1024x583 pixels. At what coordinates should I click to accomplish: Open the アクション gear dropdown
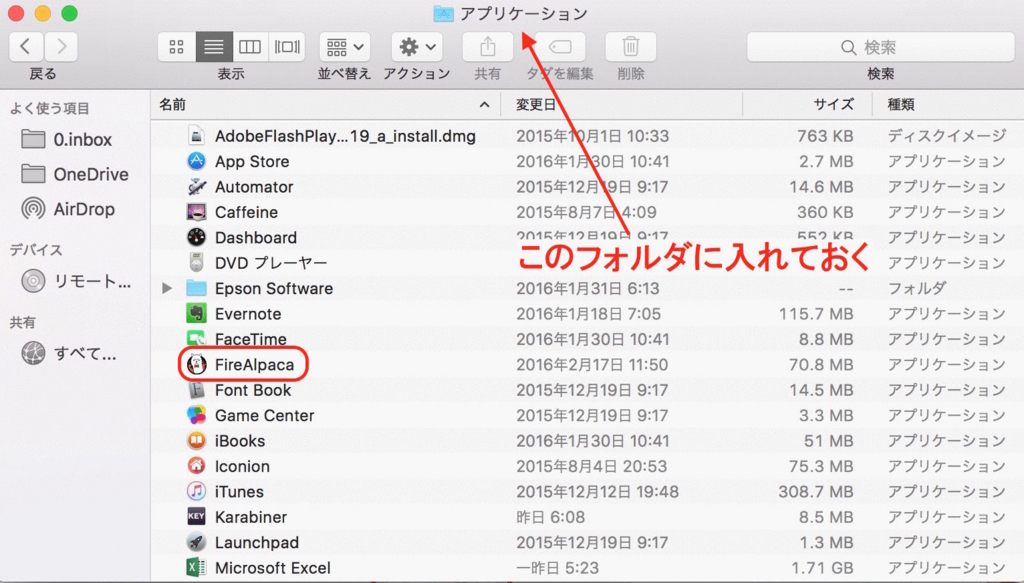tap(417, 46)
